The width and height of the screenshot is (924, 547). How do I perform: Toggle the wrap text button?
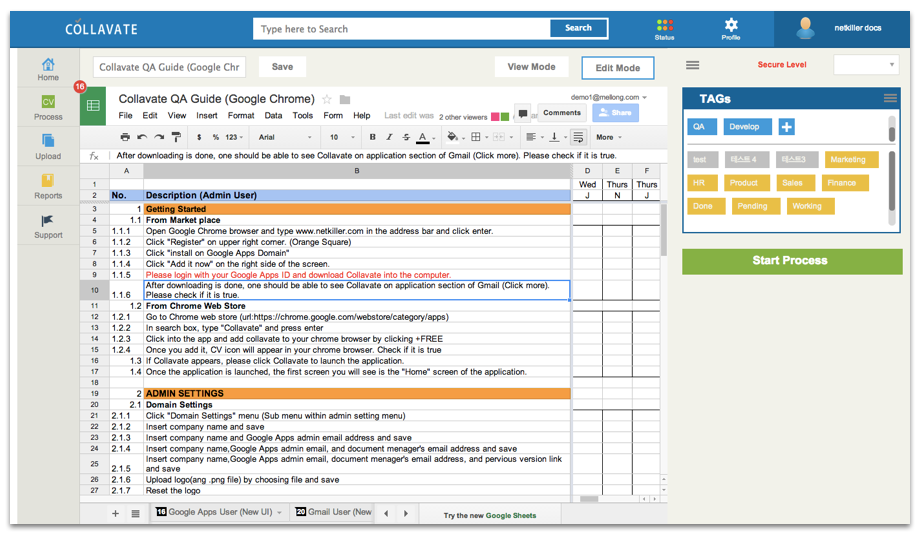(x=578, y=137)
